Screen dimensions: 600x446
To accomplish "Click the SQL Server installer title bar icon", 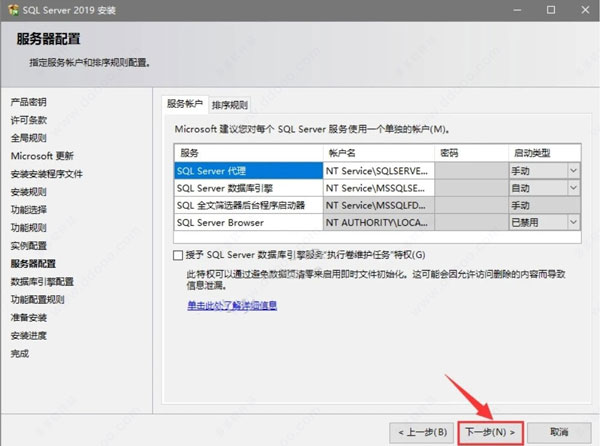I will pos(13,10).
